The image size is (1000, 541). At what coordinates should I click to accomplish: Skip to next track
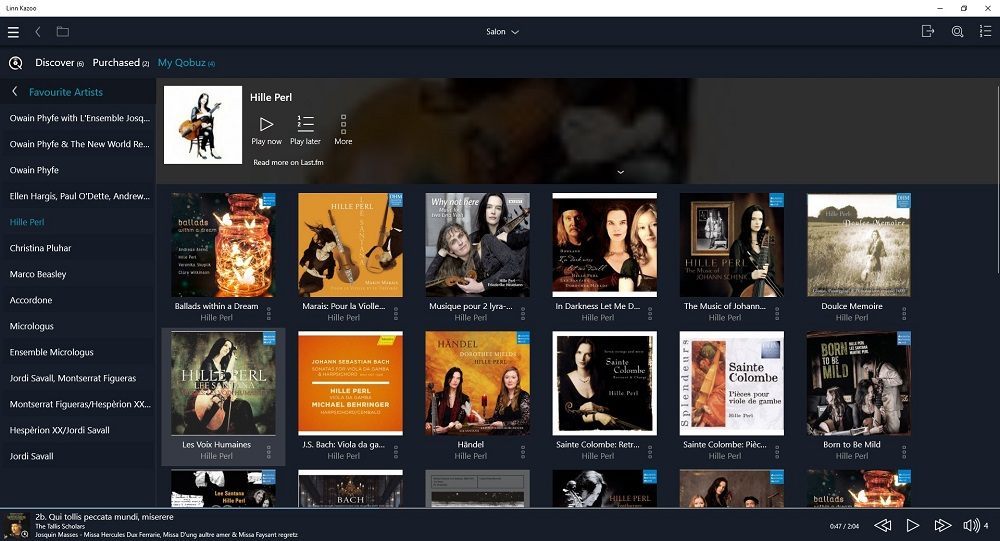point(943,525)
